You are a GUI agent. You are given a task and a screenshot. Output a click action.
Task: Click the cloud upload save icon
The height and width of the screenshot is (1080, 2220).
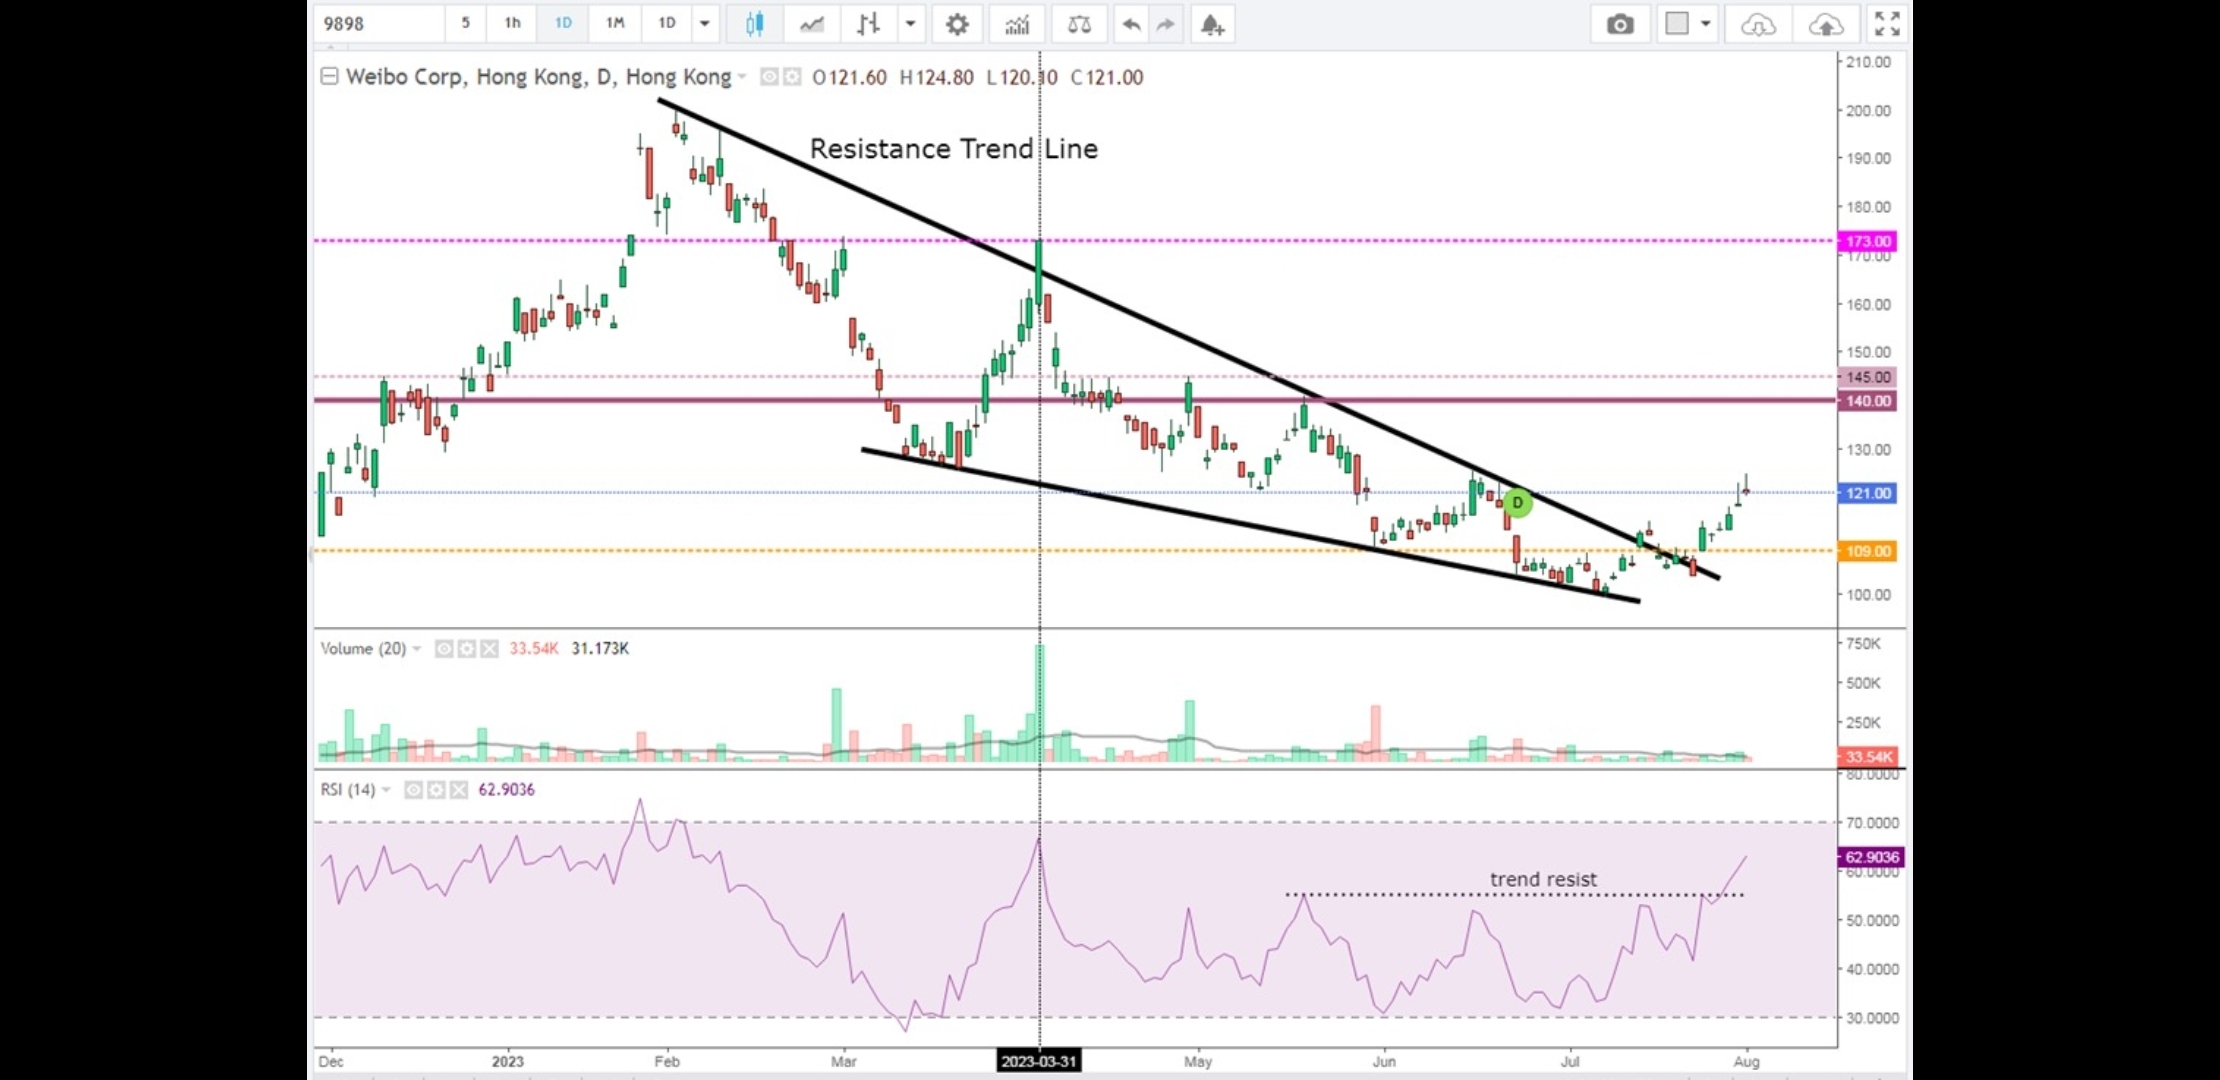pos(1825,24)
